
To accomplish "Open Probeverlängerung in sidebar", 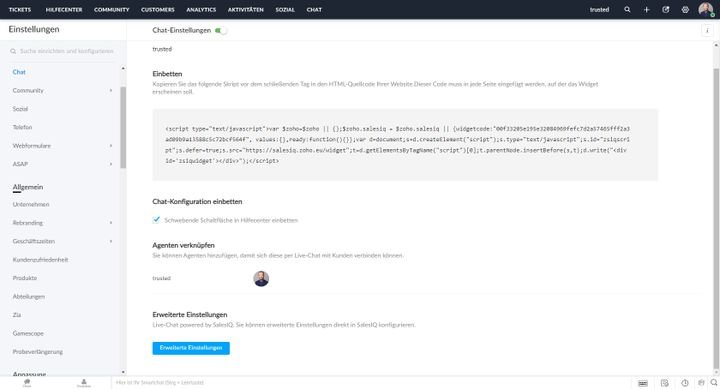I will [x=38, y=351].
